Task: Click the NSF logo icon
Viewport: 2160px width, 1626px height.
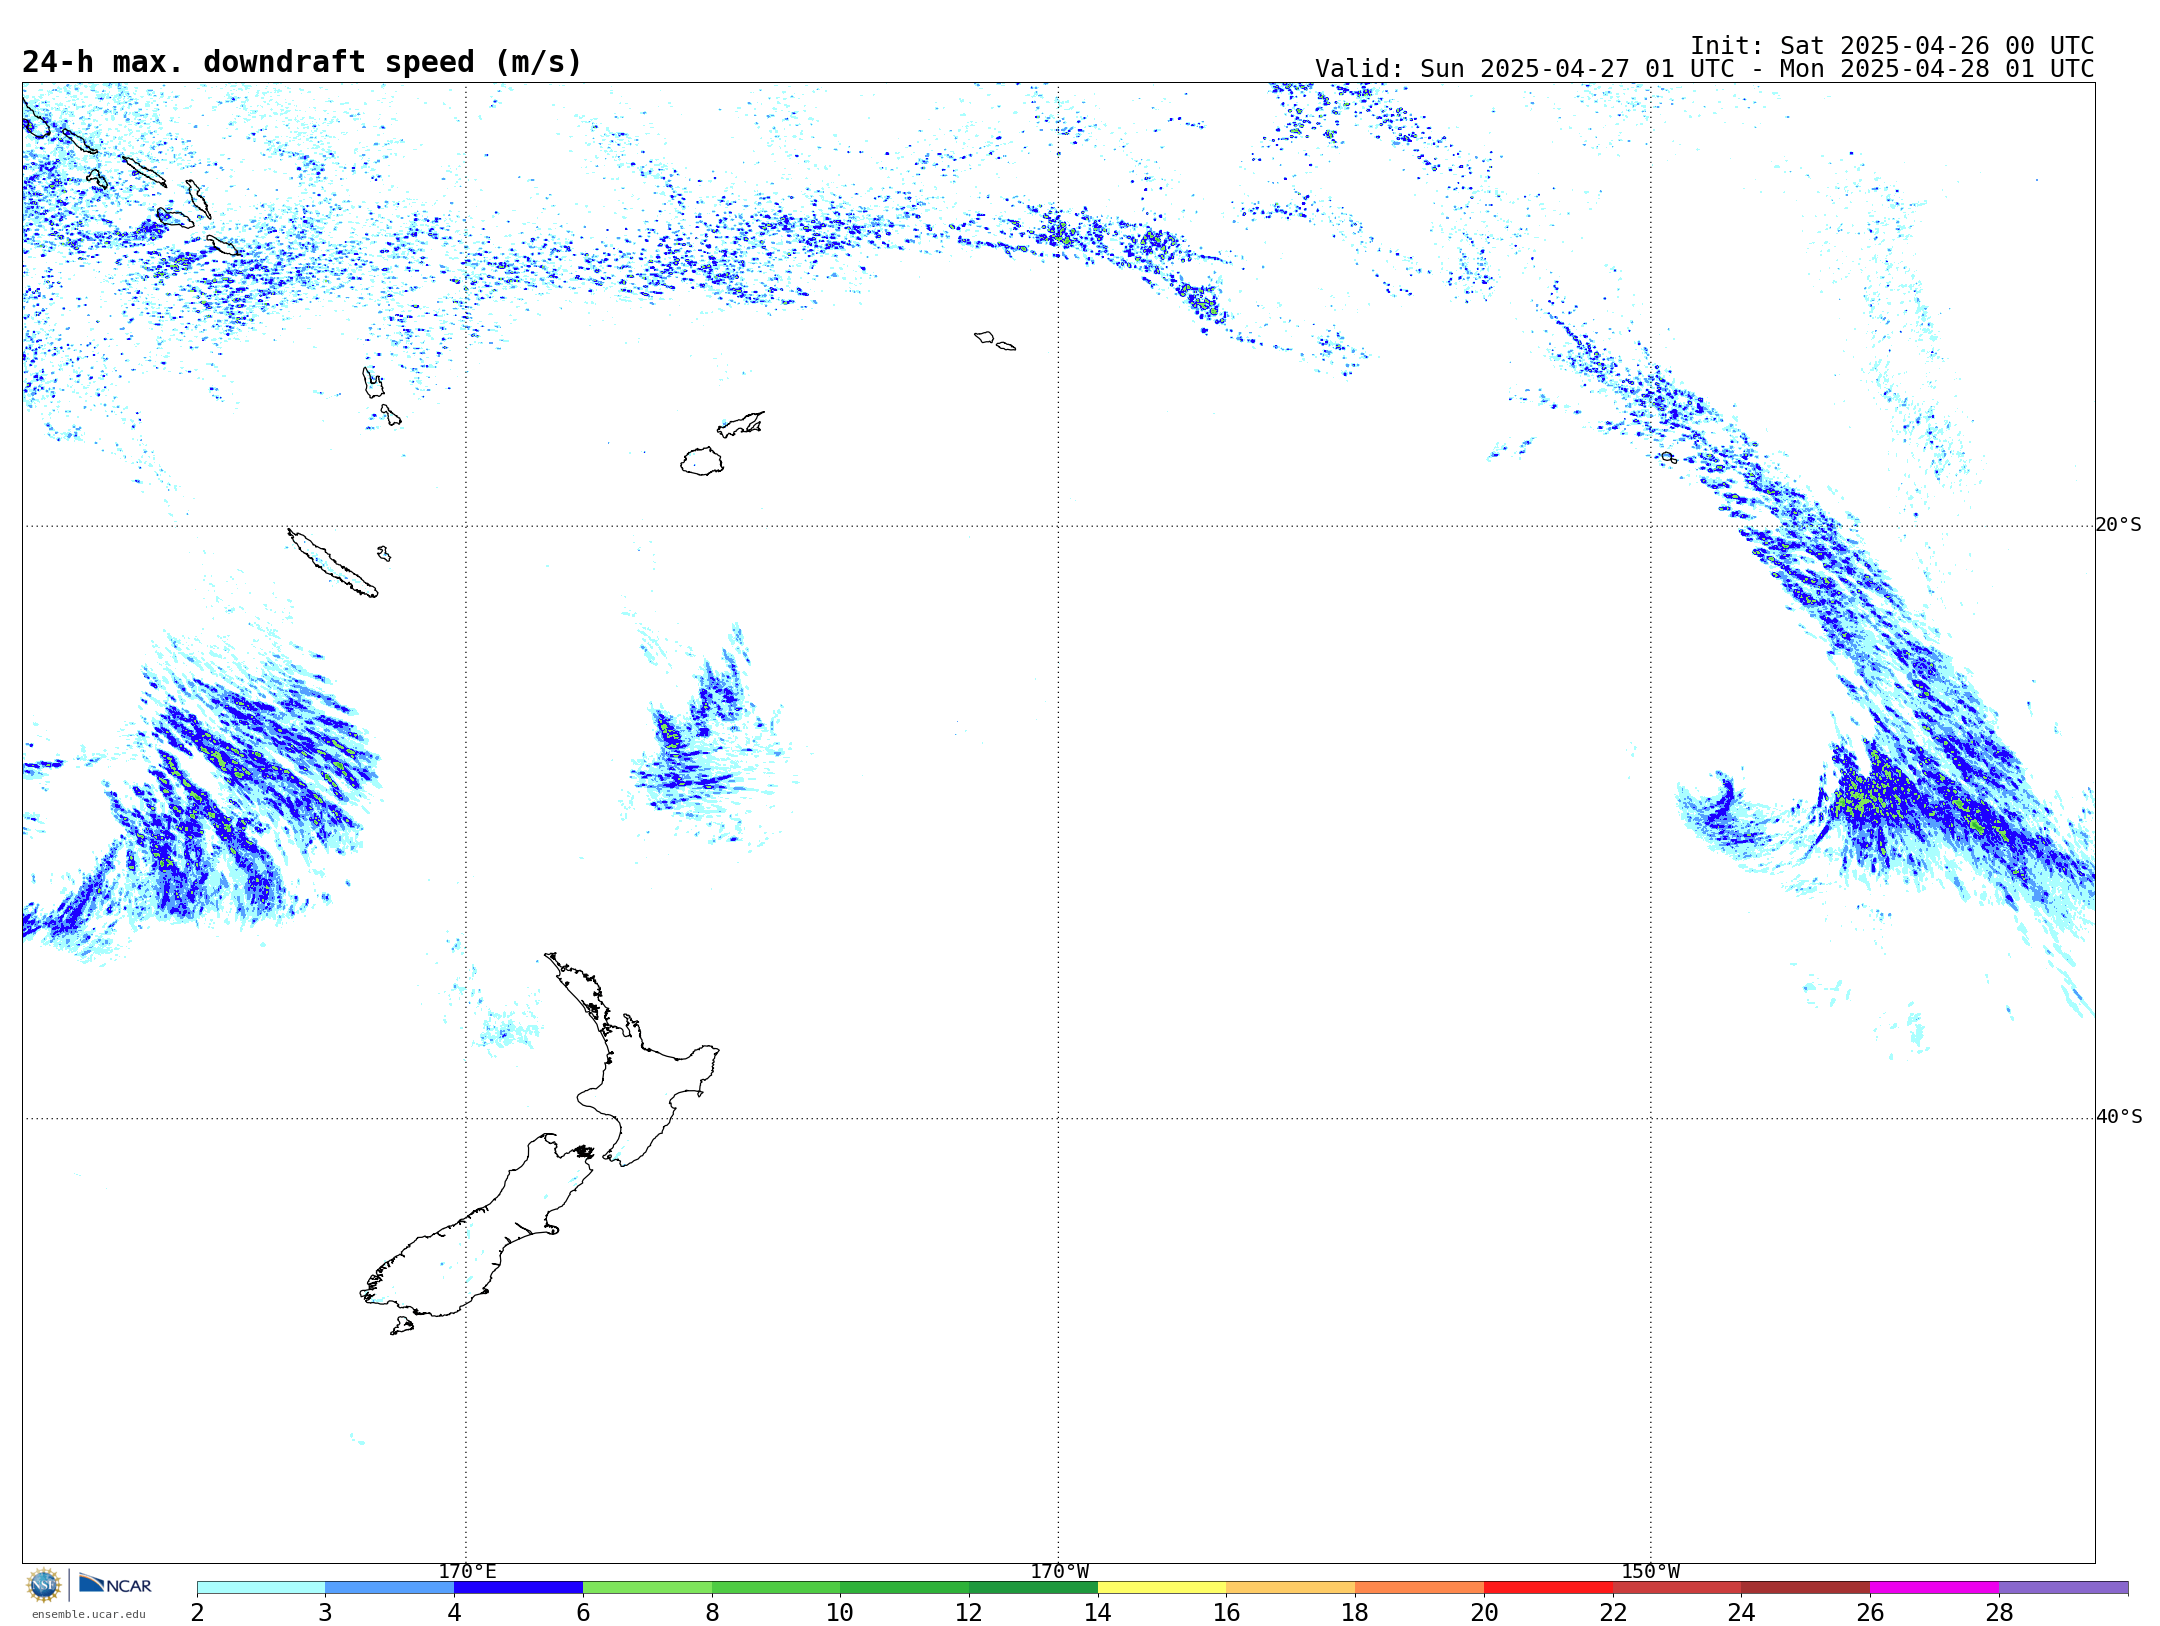Action: pyautogui.click(x=44, y=1585)
